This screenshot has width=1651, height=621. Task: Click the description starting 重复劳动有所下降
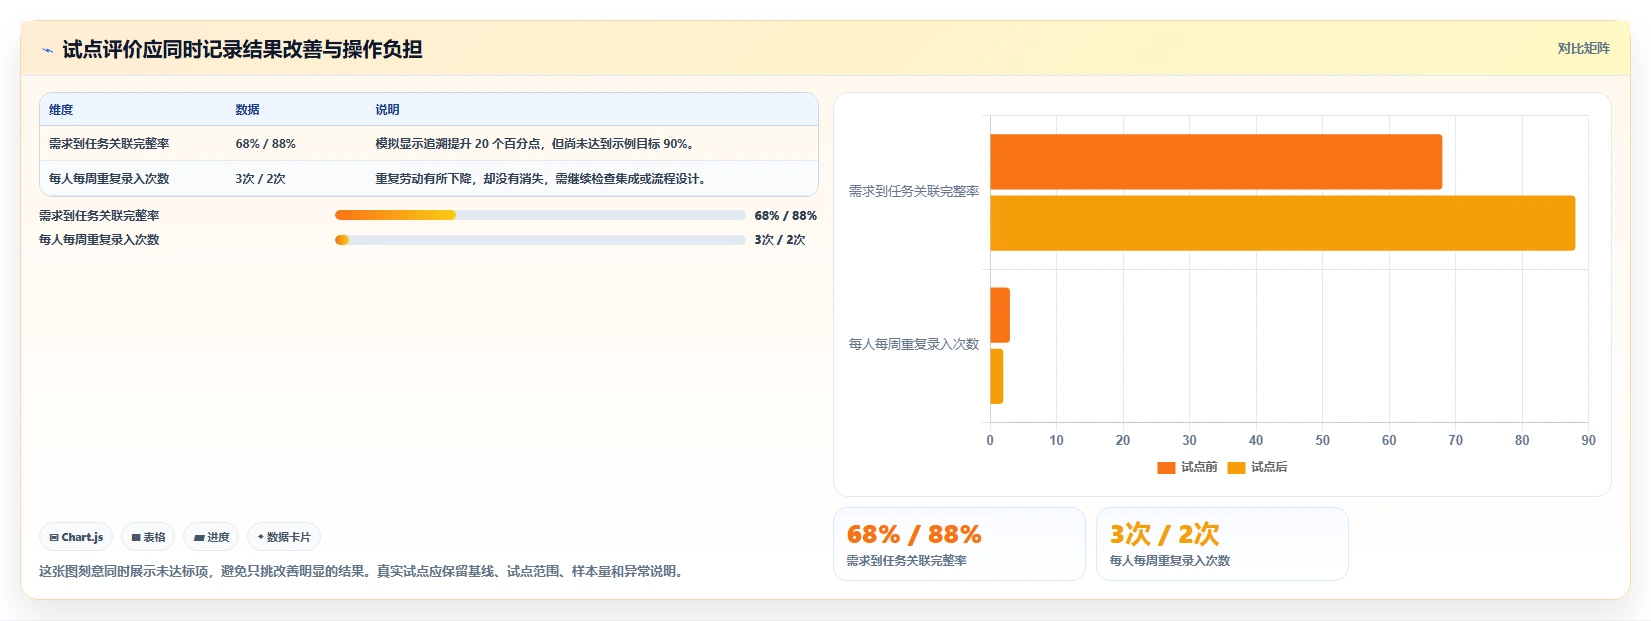point(542,179)
